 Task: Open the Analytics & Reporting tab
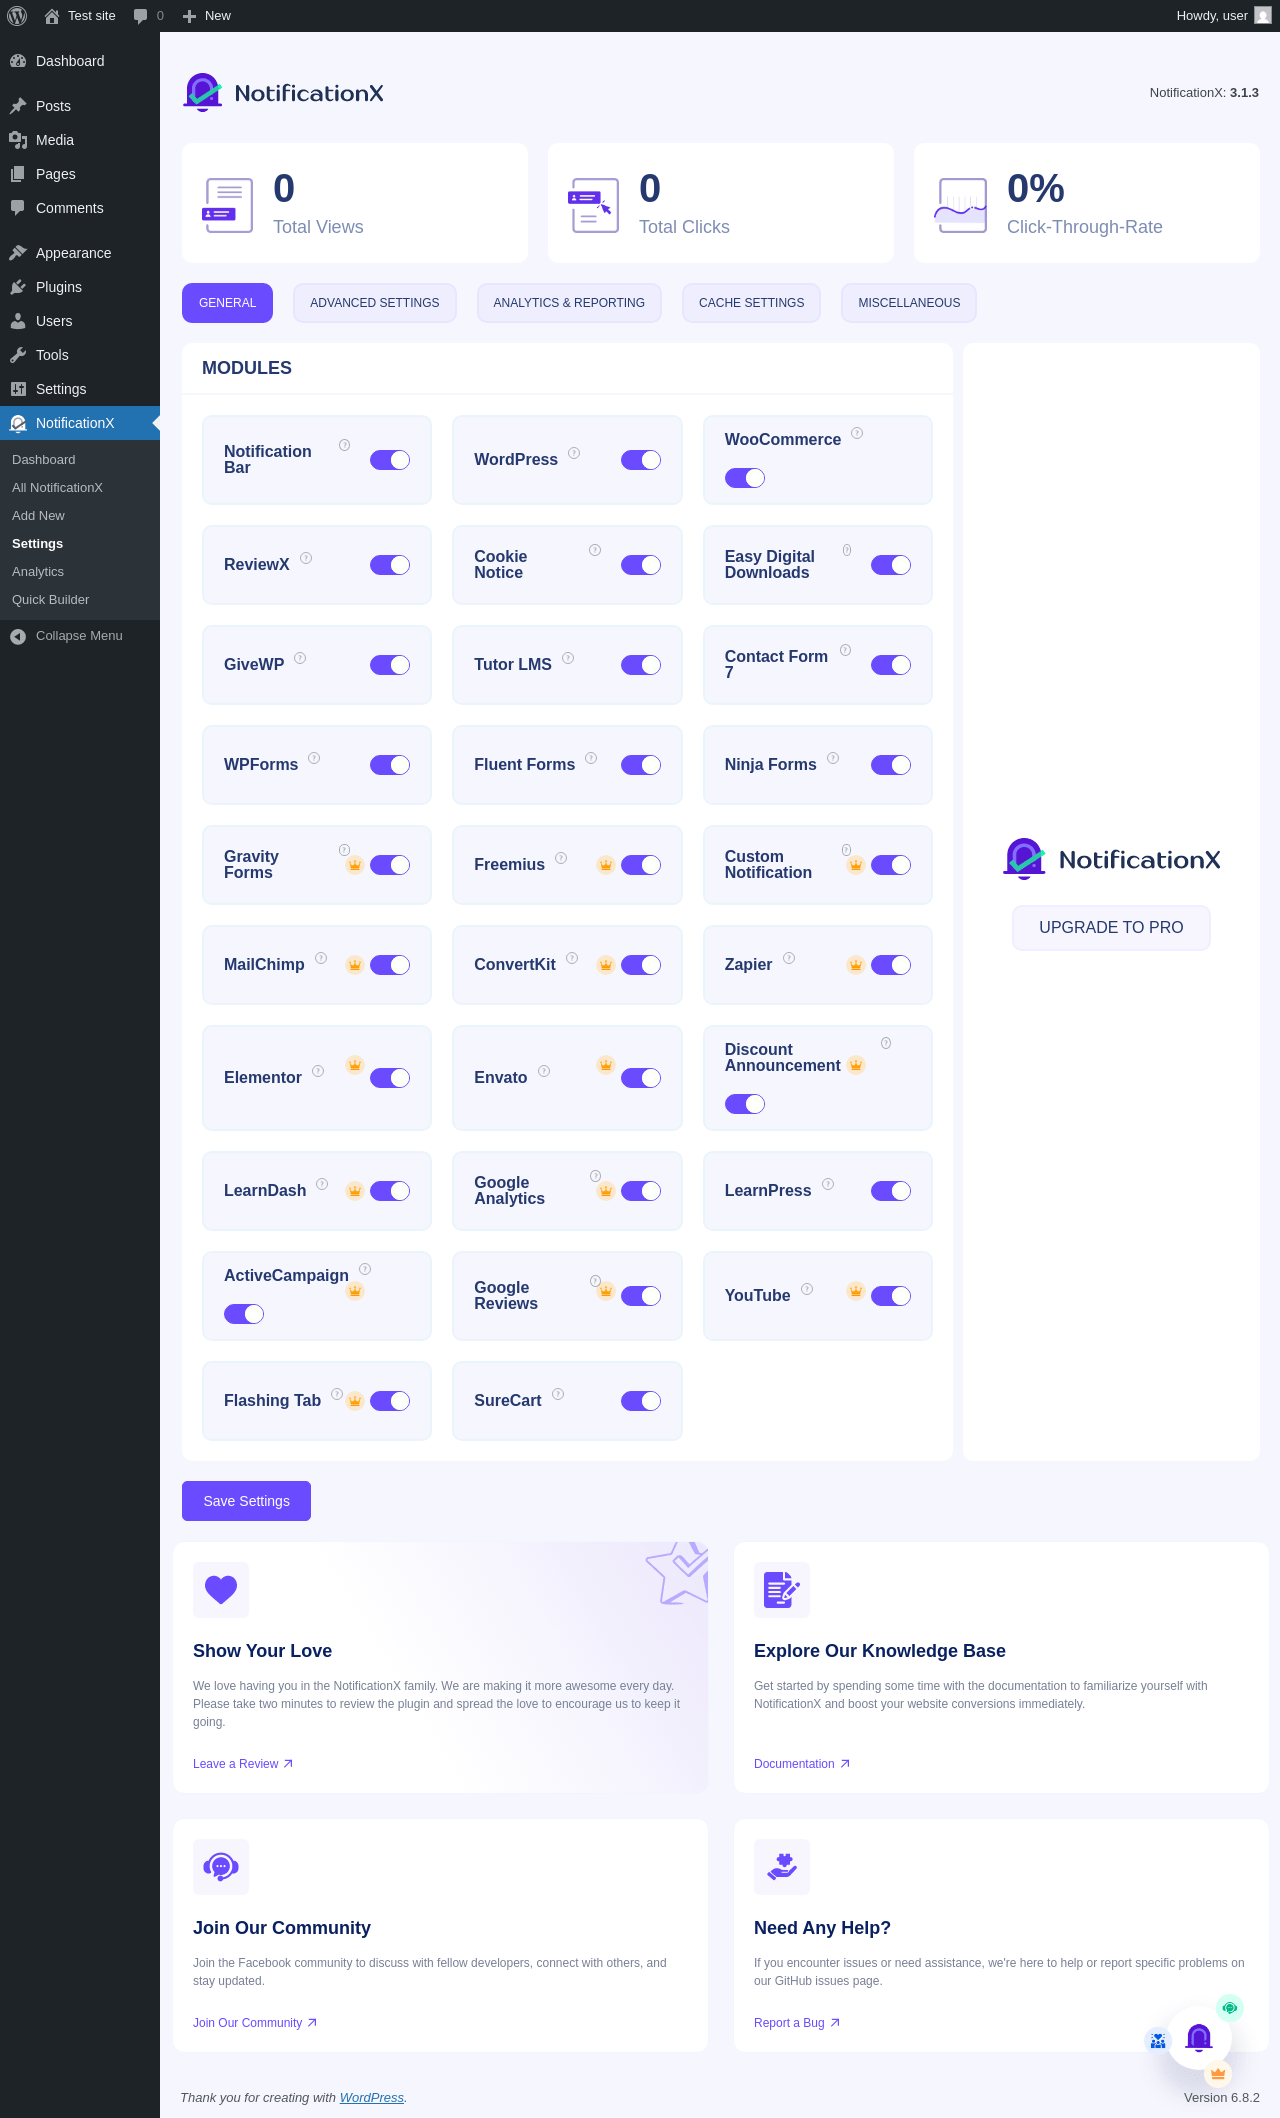tap(569, 303)
